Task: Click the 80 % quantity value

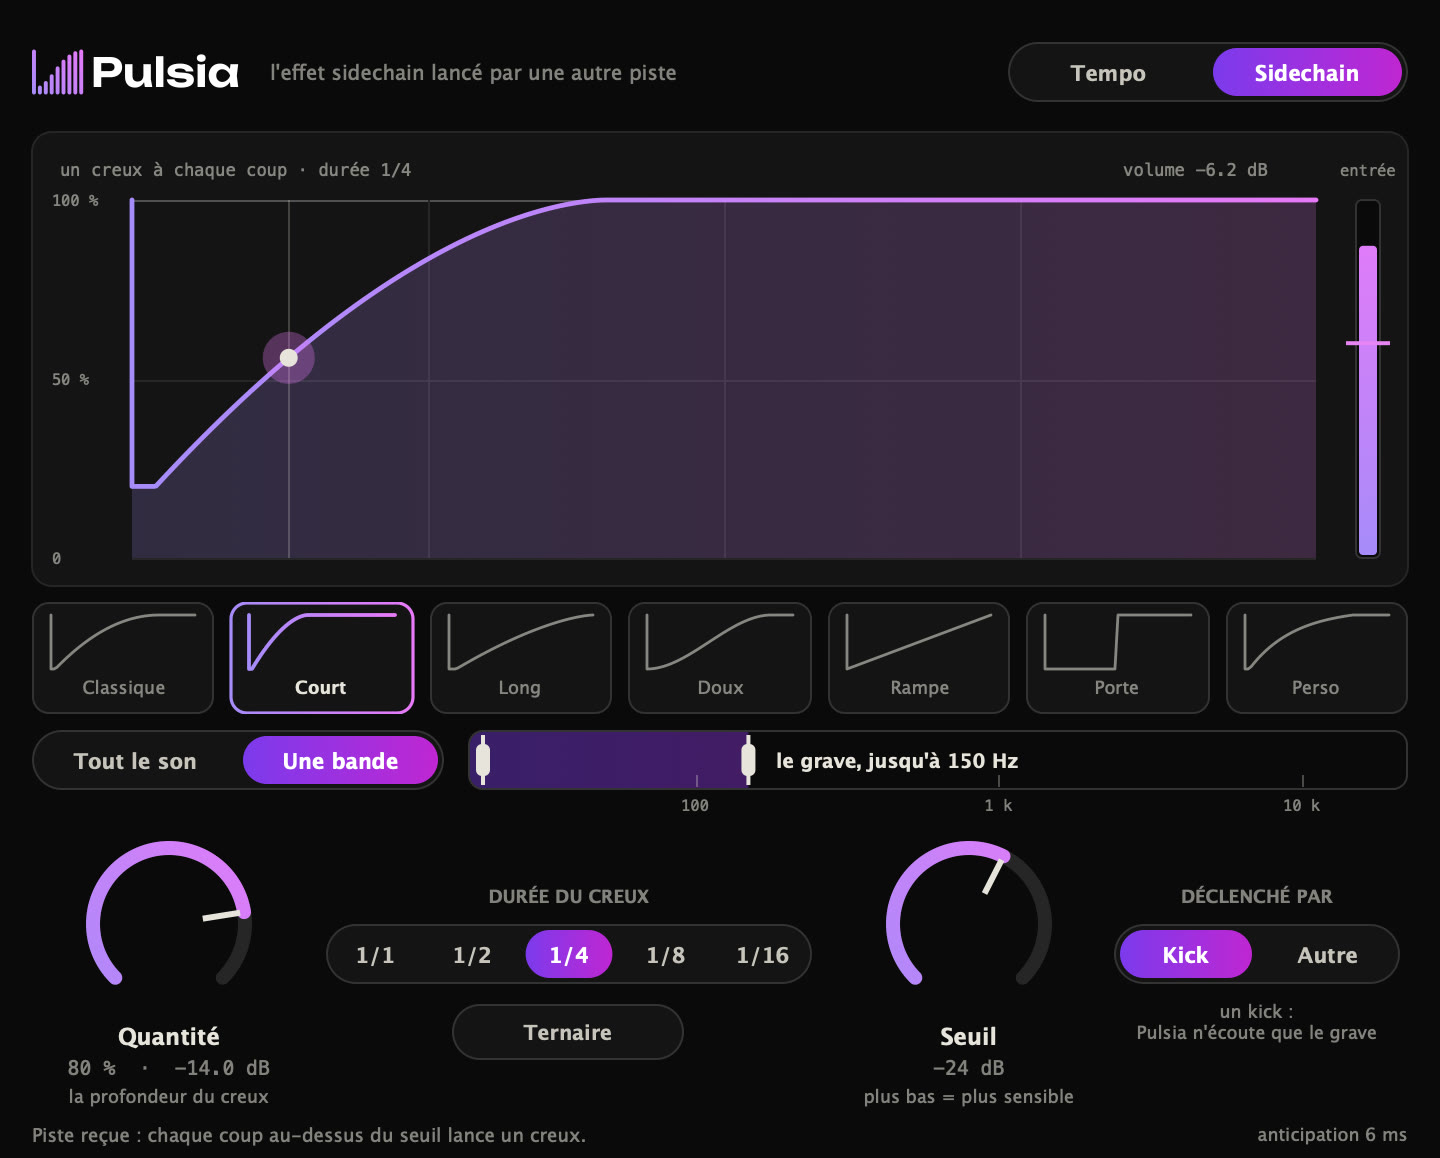Action: [92, 1068]
